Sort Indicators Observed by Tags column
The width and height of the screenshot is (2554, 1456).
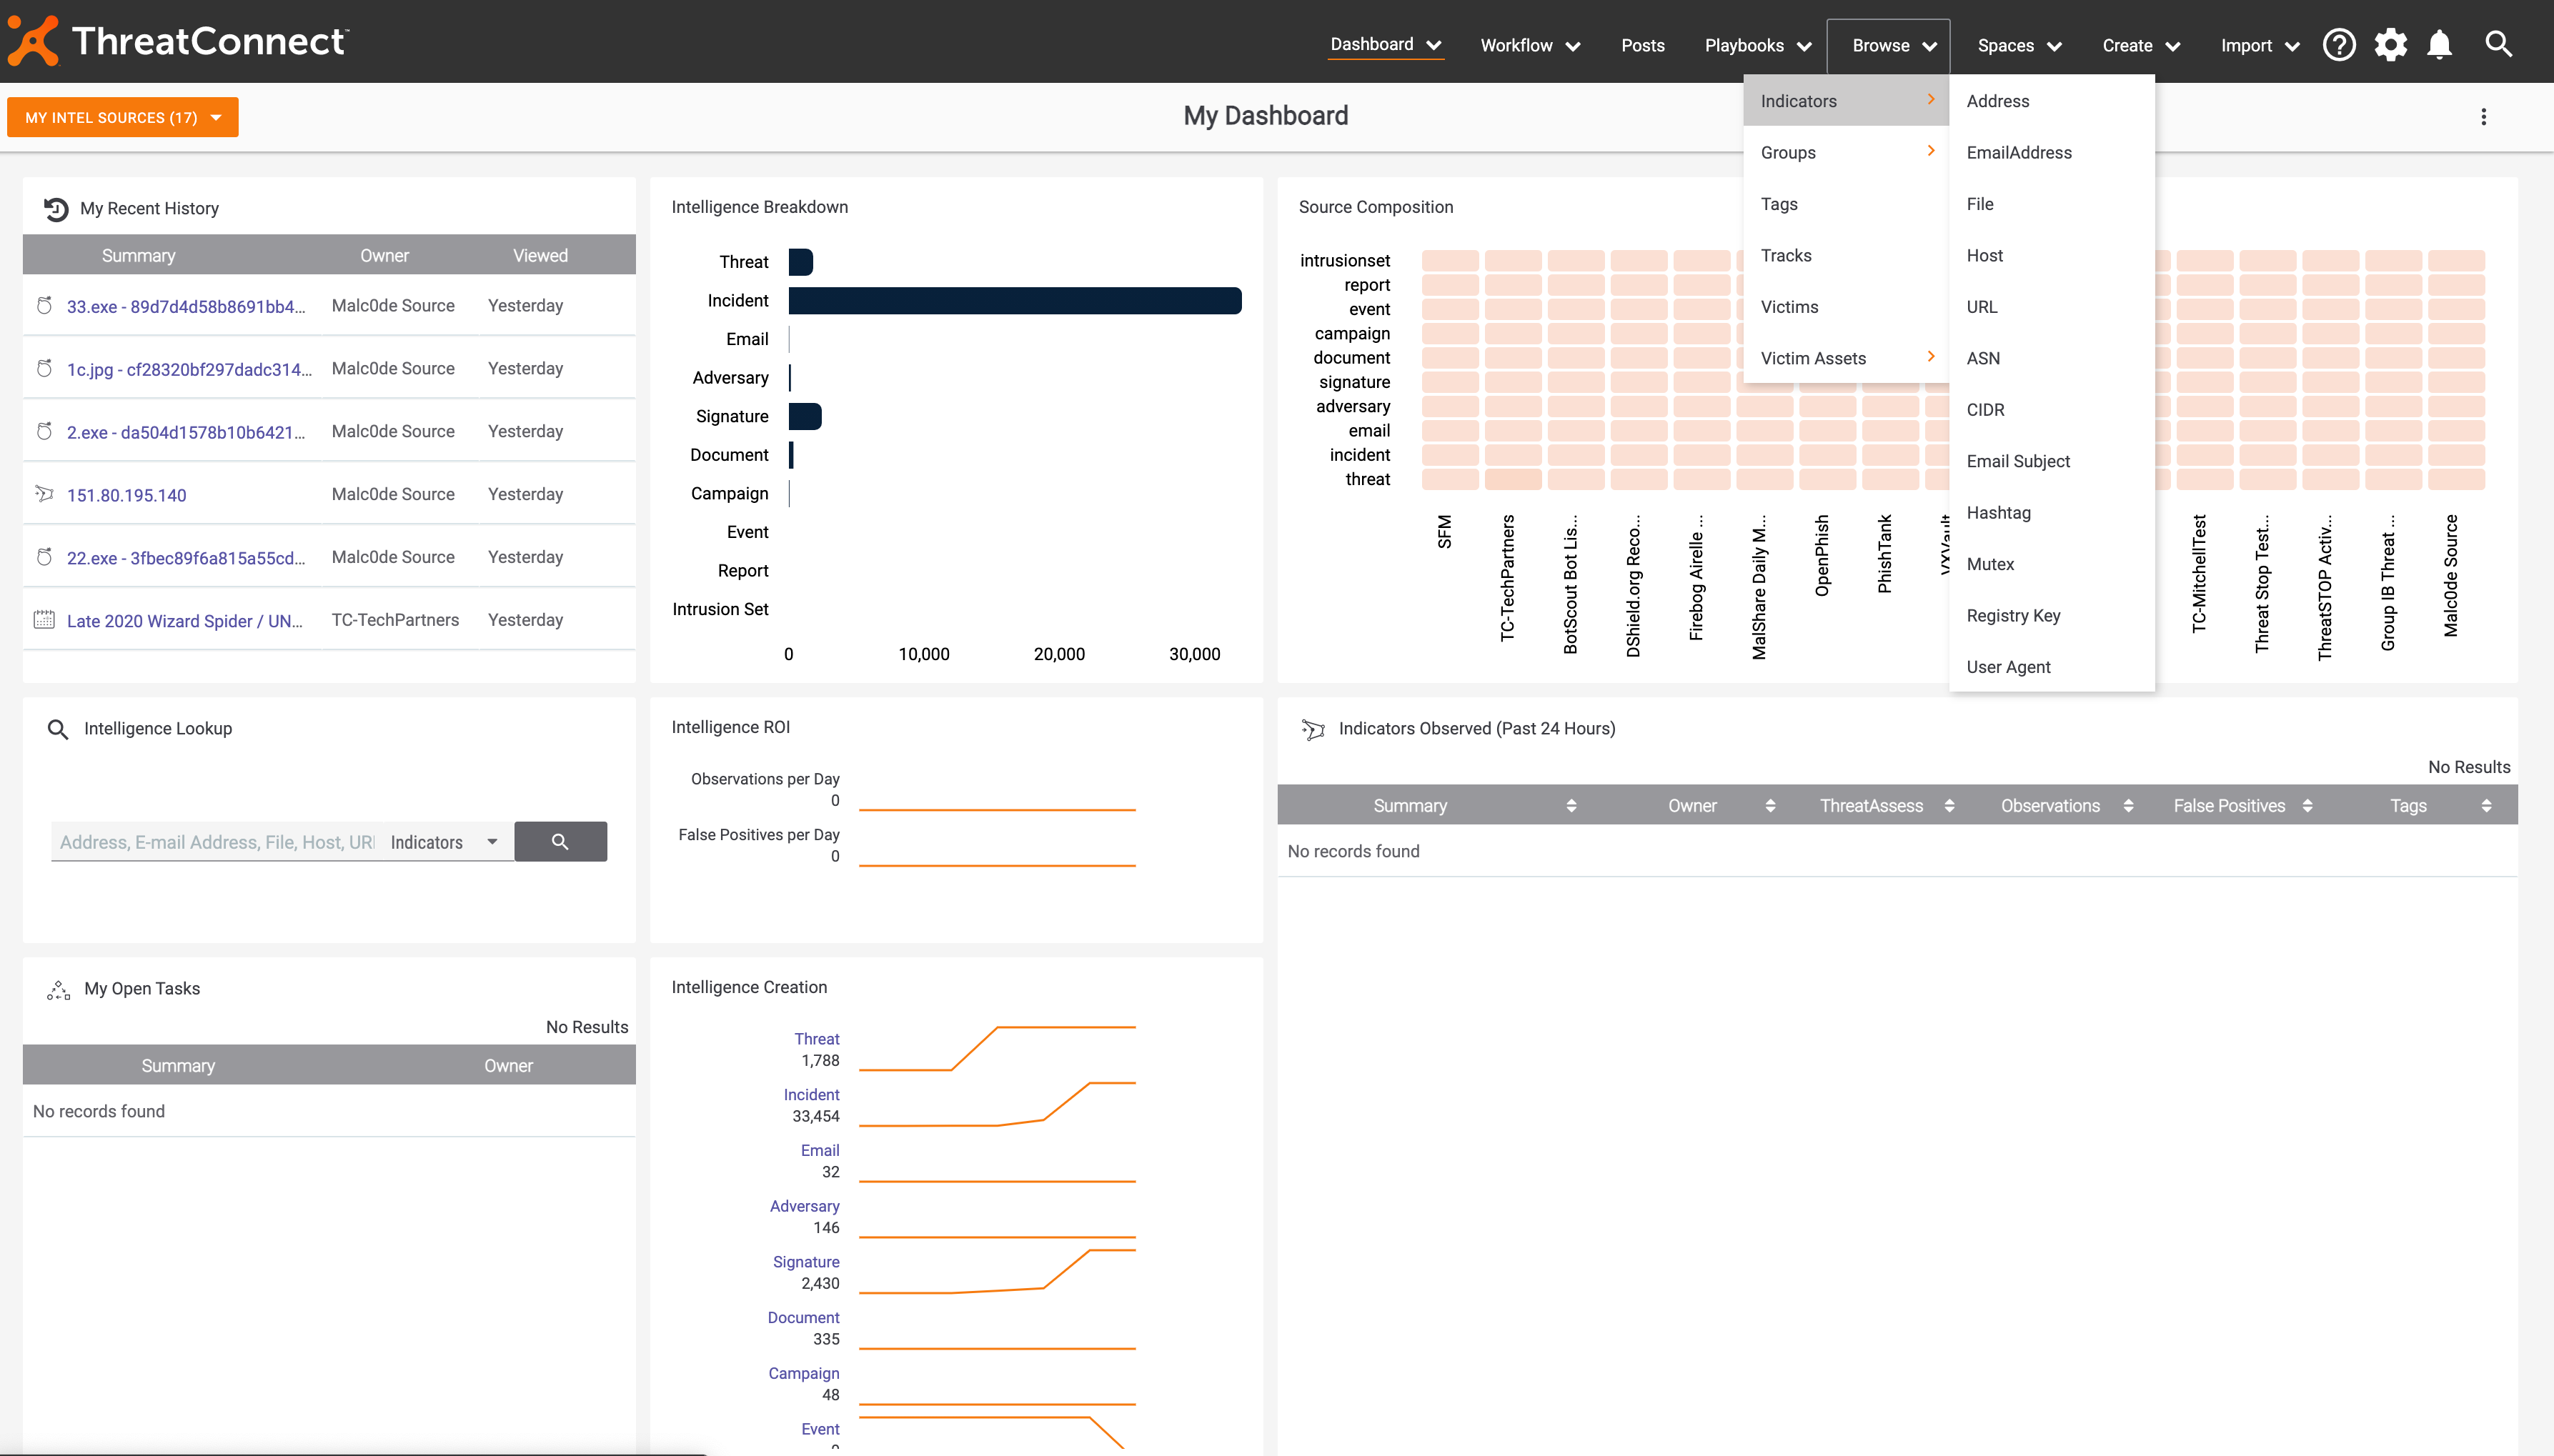2486,806
